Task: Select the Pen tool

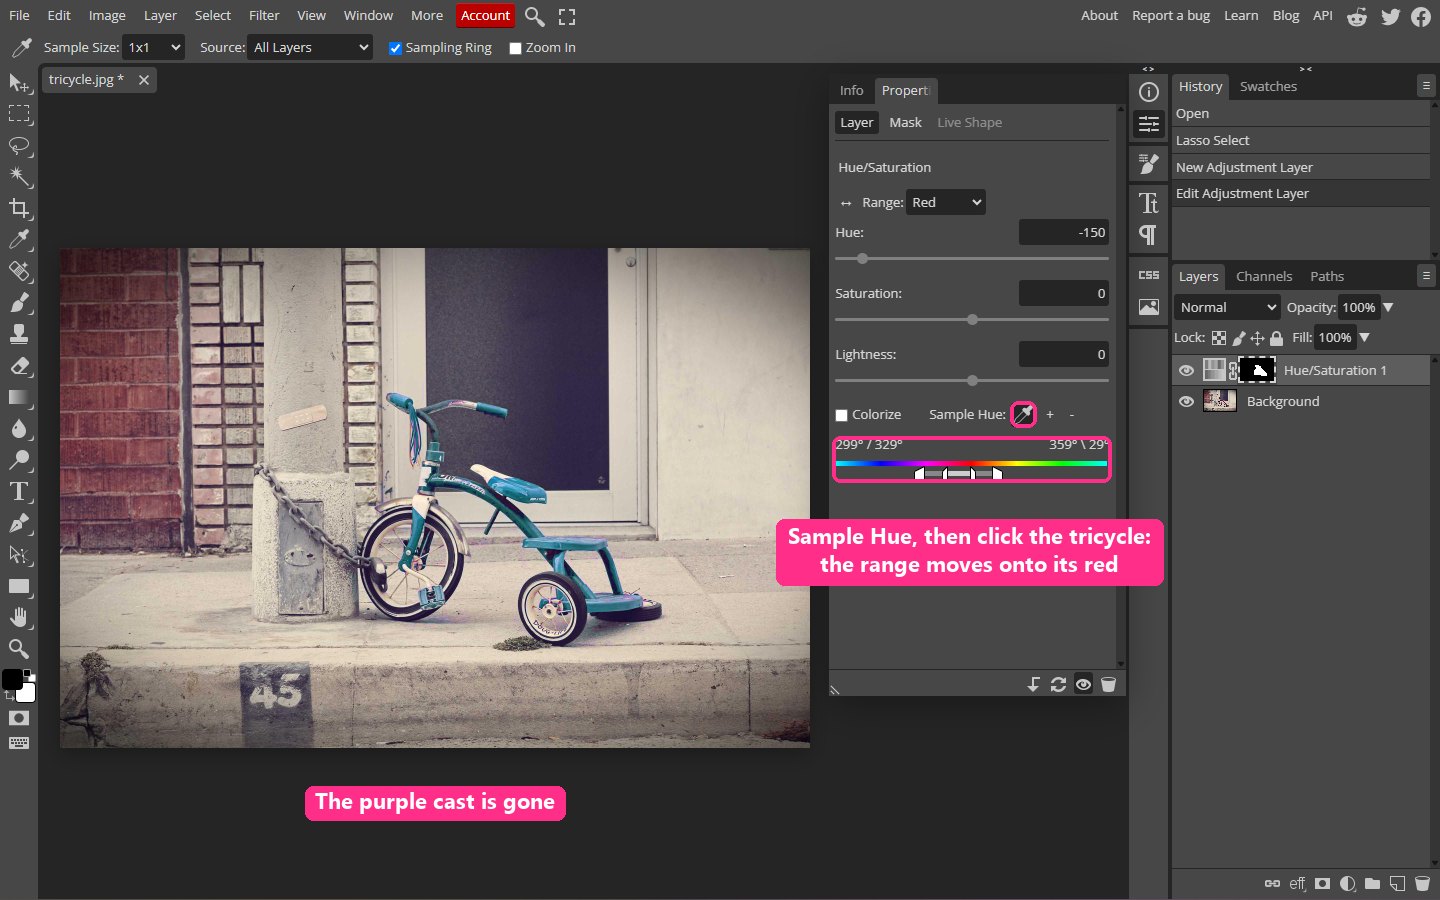Action: (19, 523)
